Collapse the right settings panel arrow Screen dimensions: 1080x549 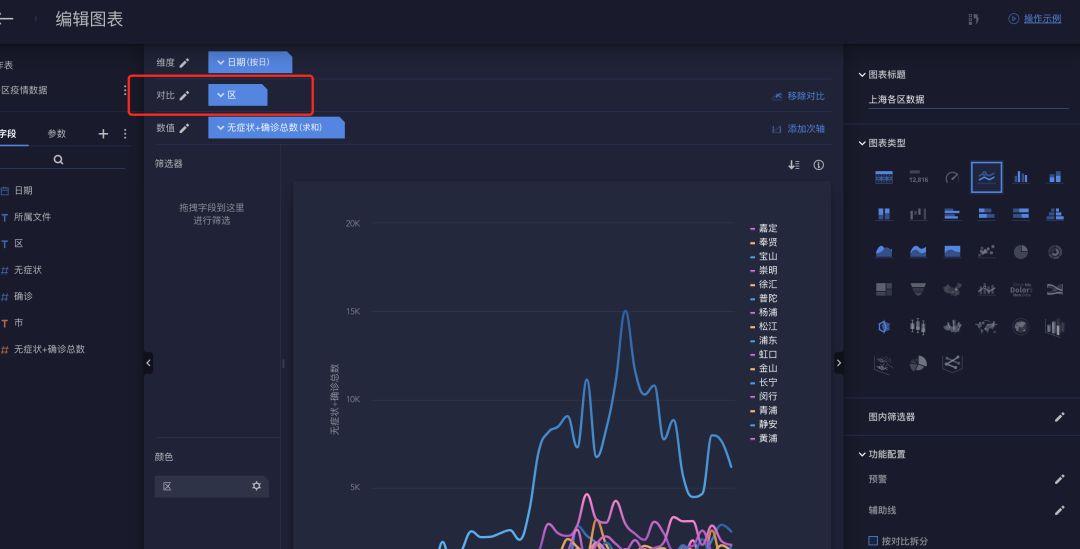838,363
